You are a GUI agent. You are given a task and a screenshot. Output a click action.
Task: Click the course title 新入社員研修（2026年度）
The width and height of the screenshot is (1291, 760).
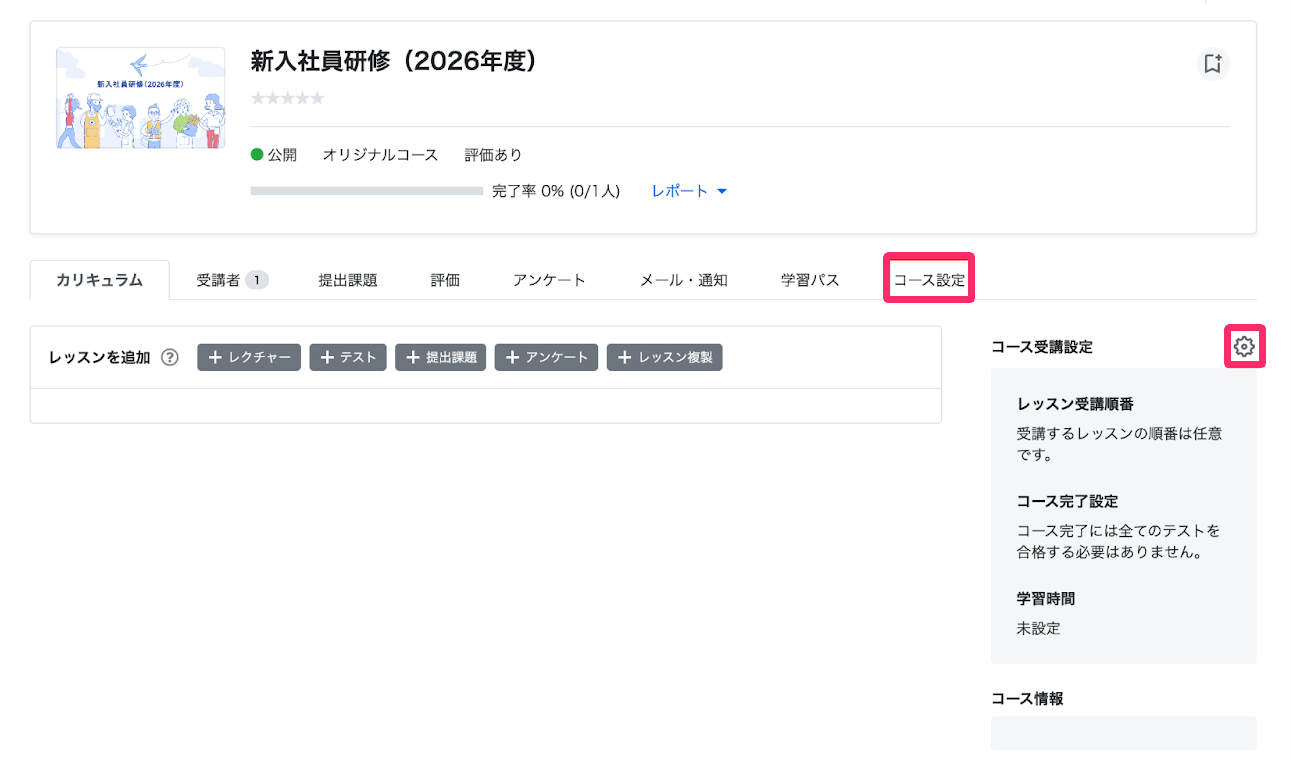pyautogui.click(x=393, y=62)
